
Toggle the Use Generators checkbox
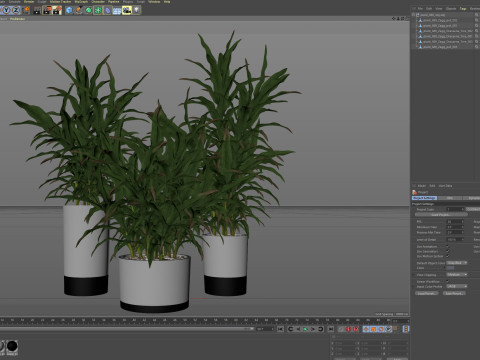[447, 251]
